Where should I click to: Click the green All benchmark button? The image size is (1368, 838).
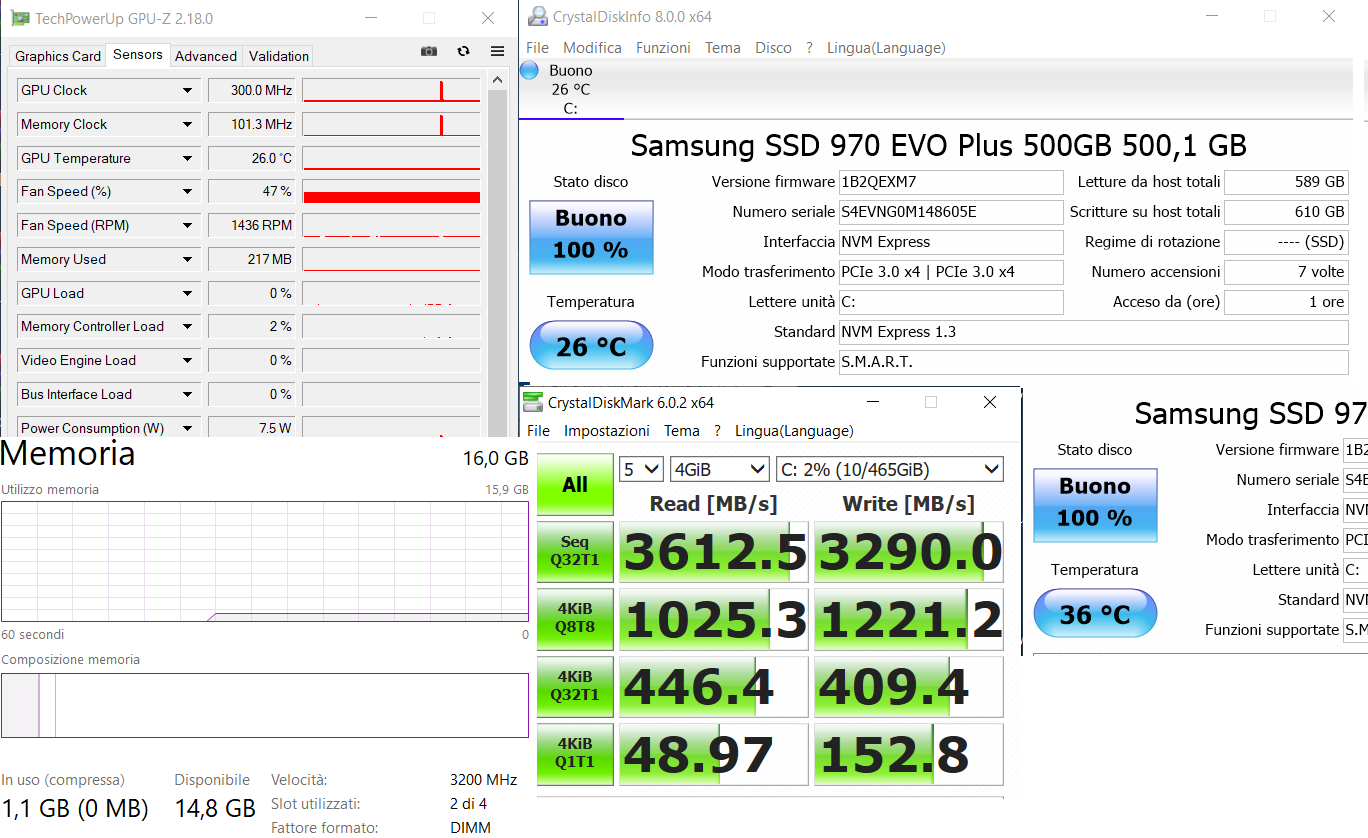coord(575,485)
